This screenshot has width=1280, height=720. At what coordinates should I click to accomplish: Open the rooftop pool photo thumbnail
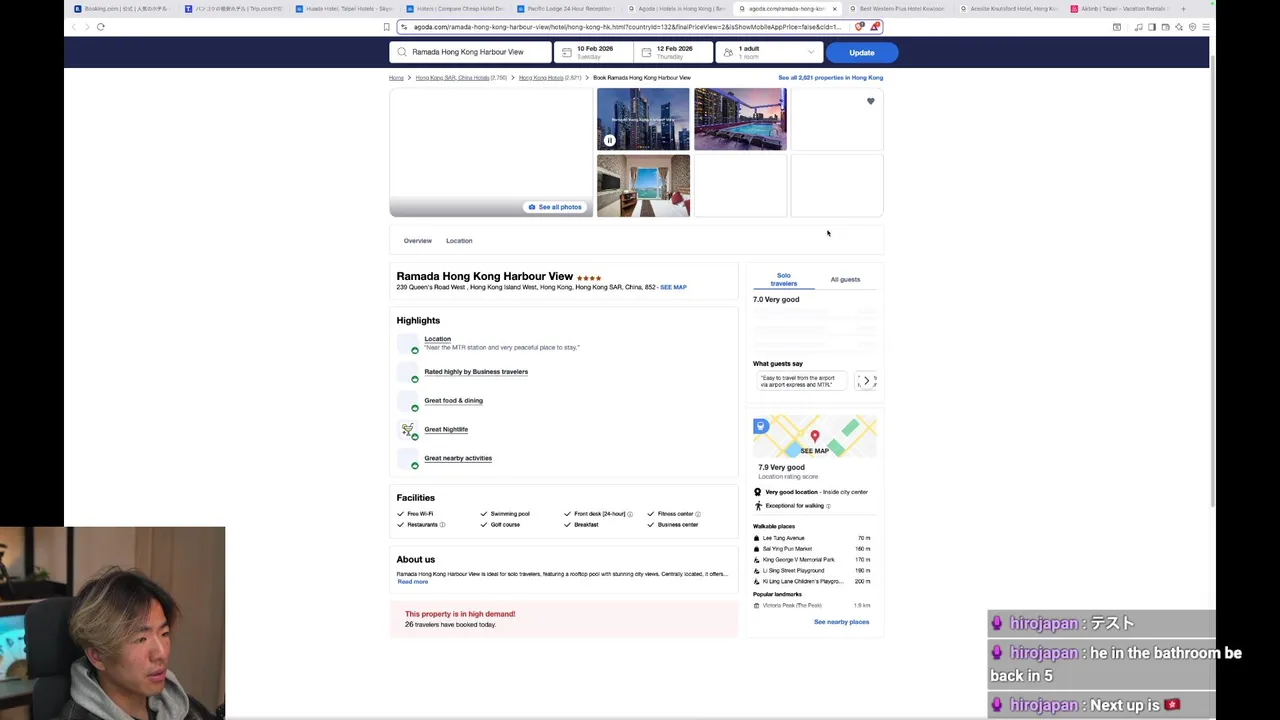click(740, 119)
